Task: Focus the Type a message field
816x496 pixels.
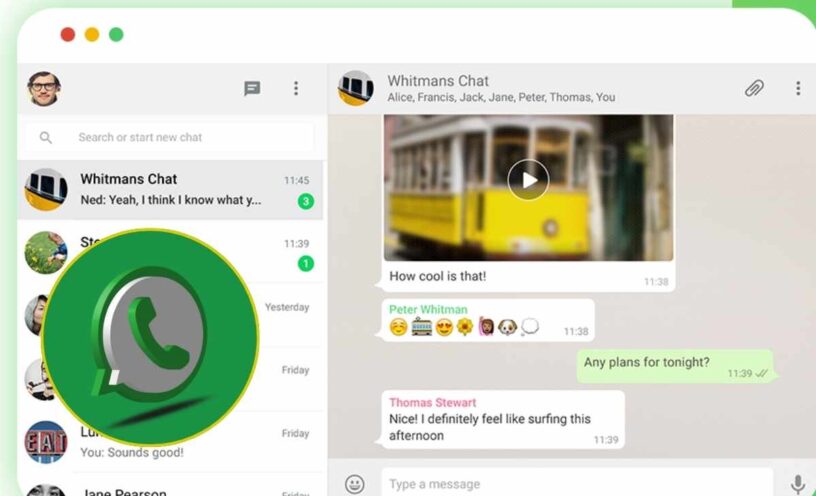Action: (x=577, y=483)
